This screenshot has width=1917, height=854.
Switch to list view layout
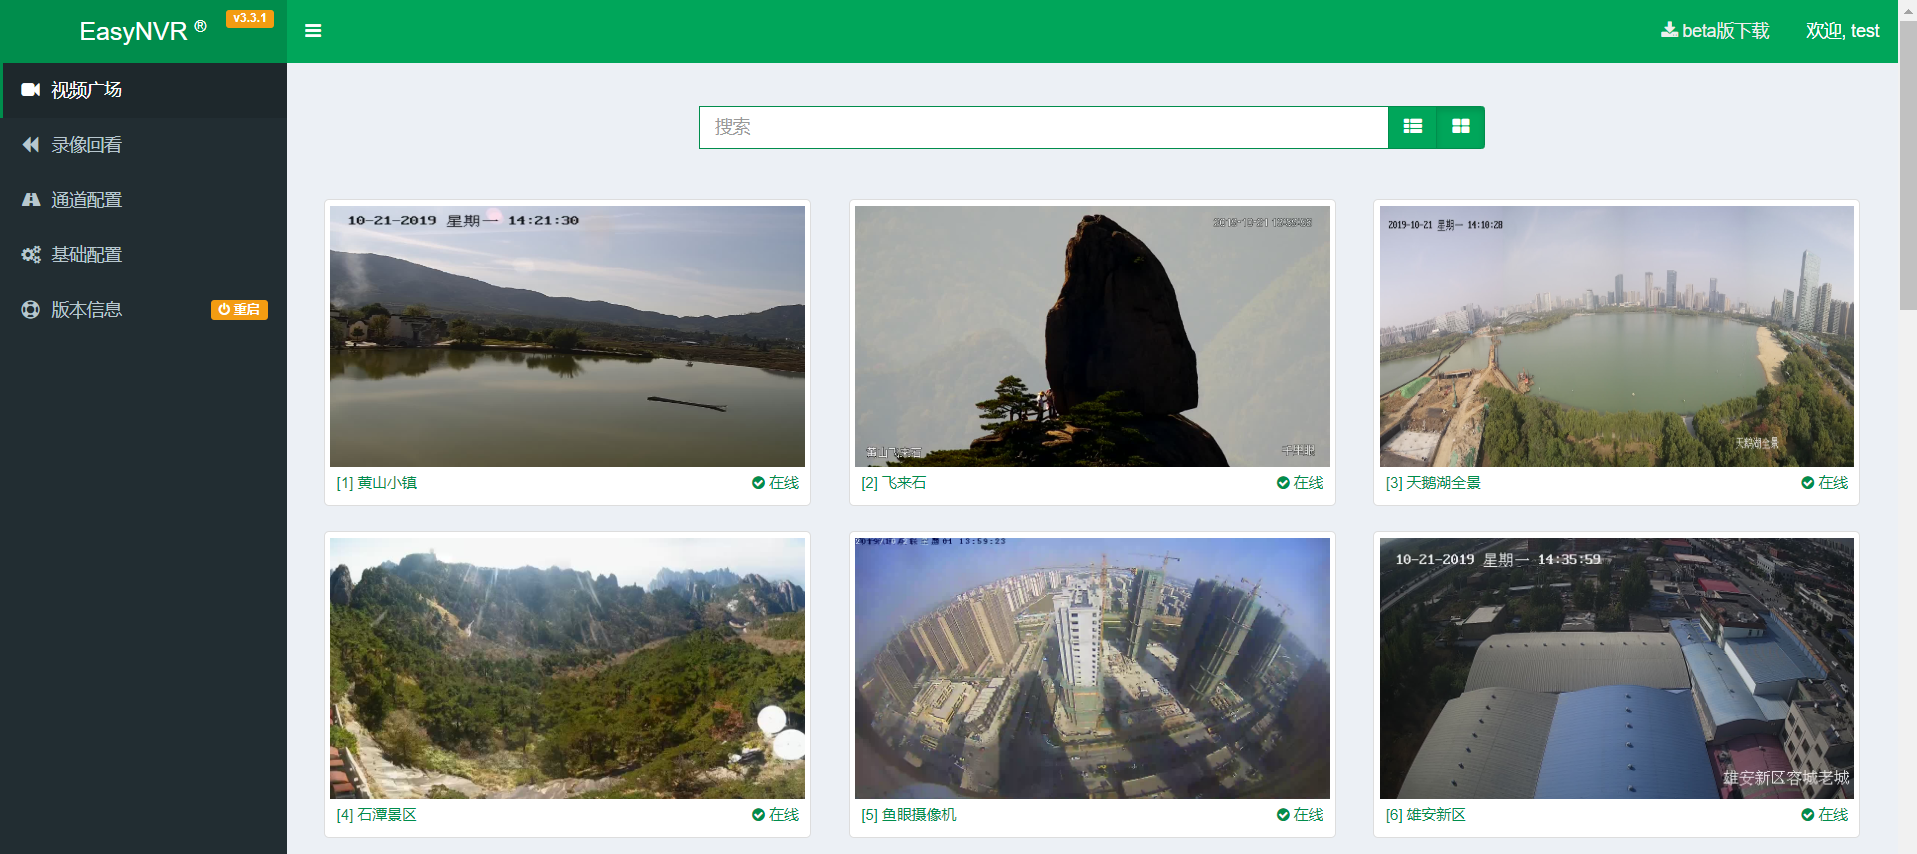1412,127
